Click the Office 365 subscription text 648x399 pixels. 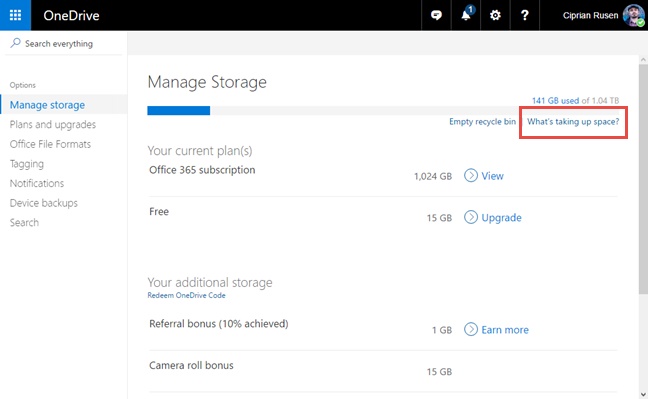[202, 170]
